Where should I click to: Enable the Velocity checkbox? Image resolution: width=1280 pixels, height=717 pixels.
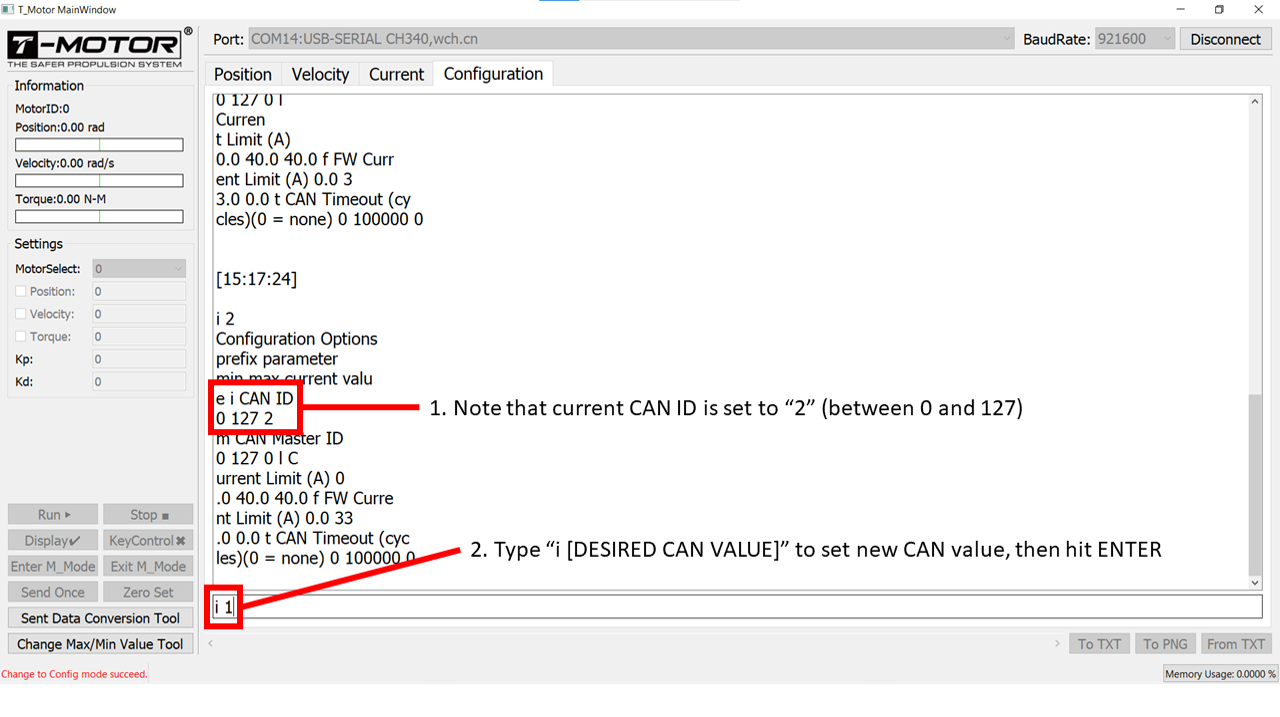coord(21,314)
